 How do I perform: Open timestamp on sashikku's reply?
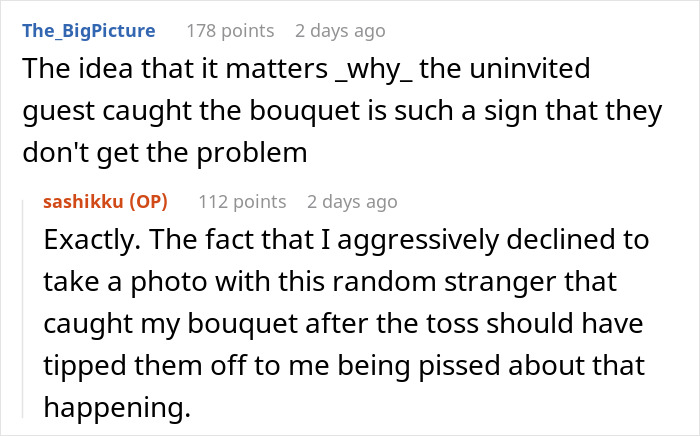352,202
